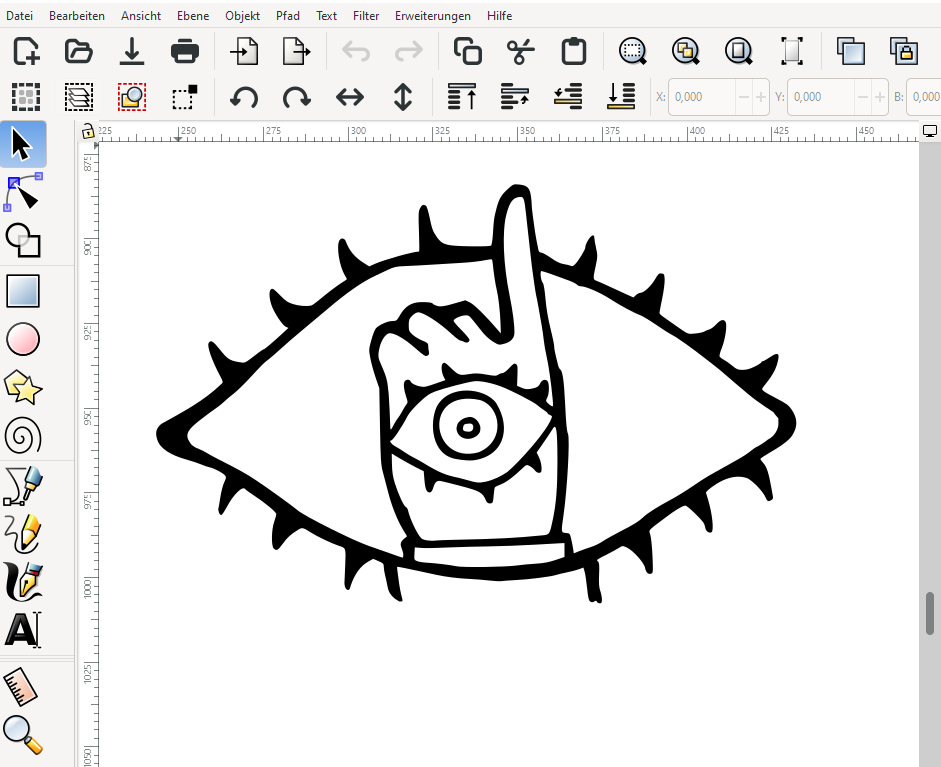Flip the selection horizontally
The image size is (941, 767).
click(x=349, y=97)
